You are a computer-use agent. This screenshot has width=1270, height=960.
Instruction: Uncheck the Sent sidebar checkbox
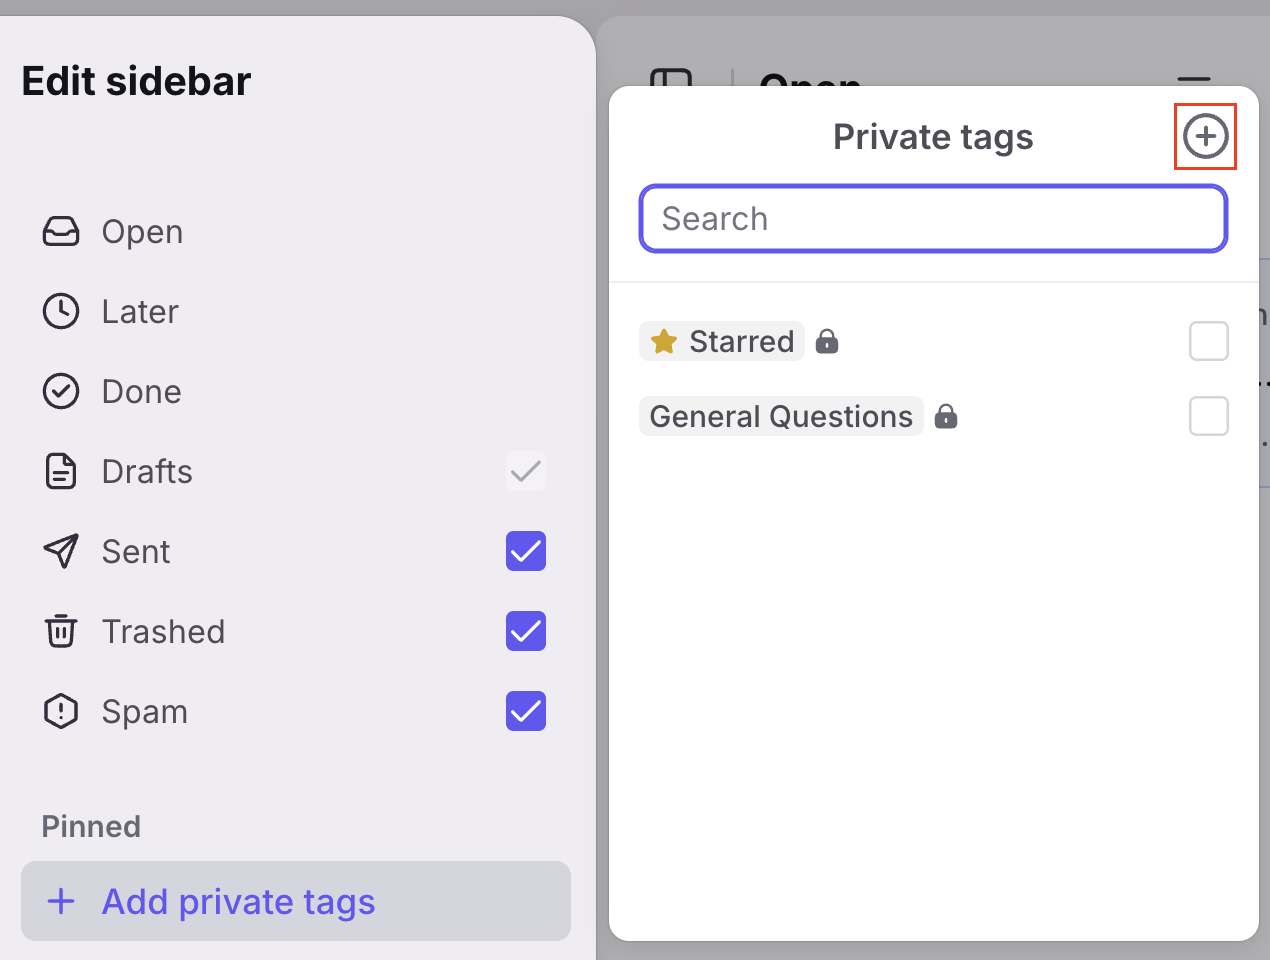tap(526, 551)
